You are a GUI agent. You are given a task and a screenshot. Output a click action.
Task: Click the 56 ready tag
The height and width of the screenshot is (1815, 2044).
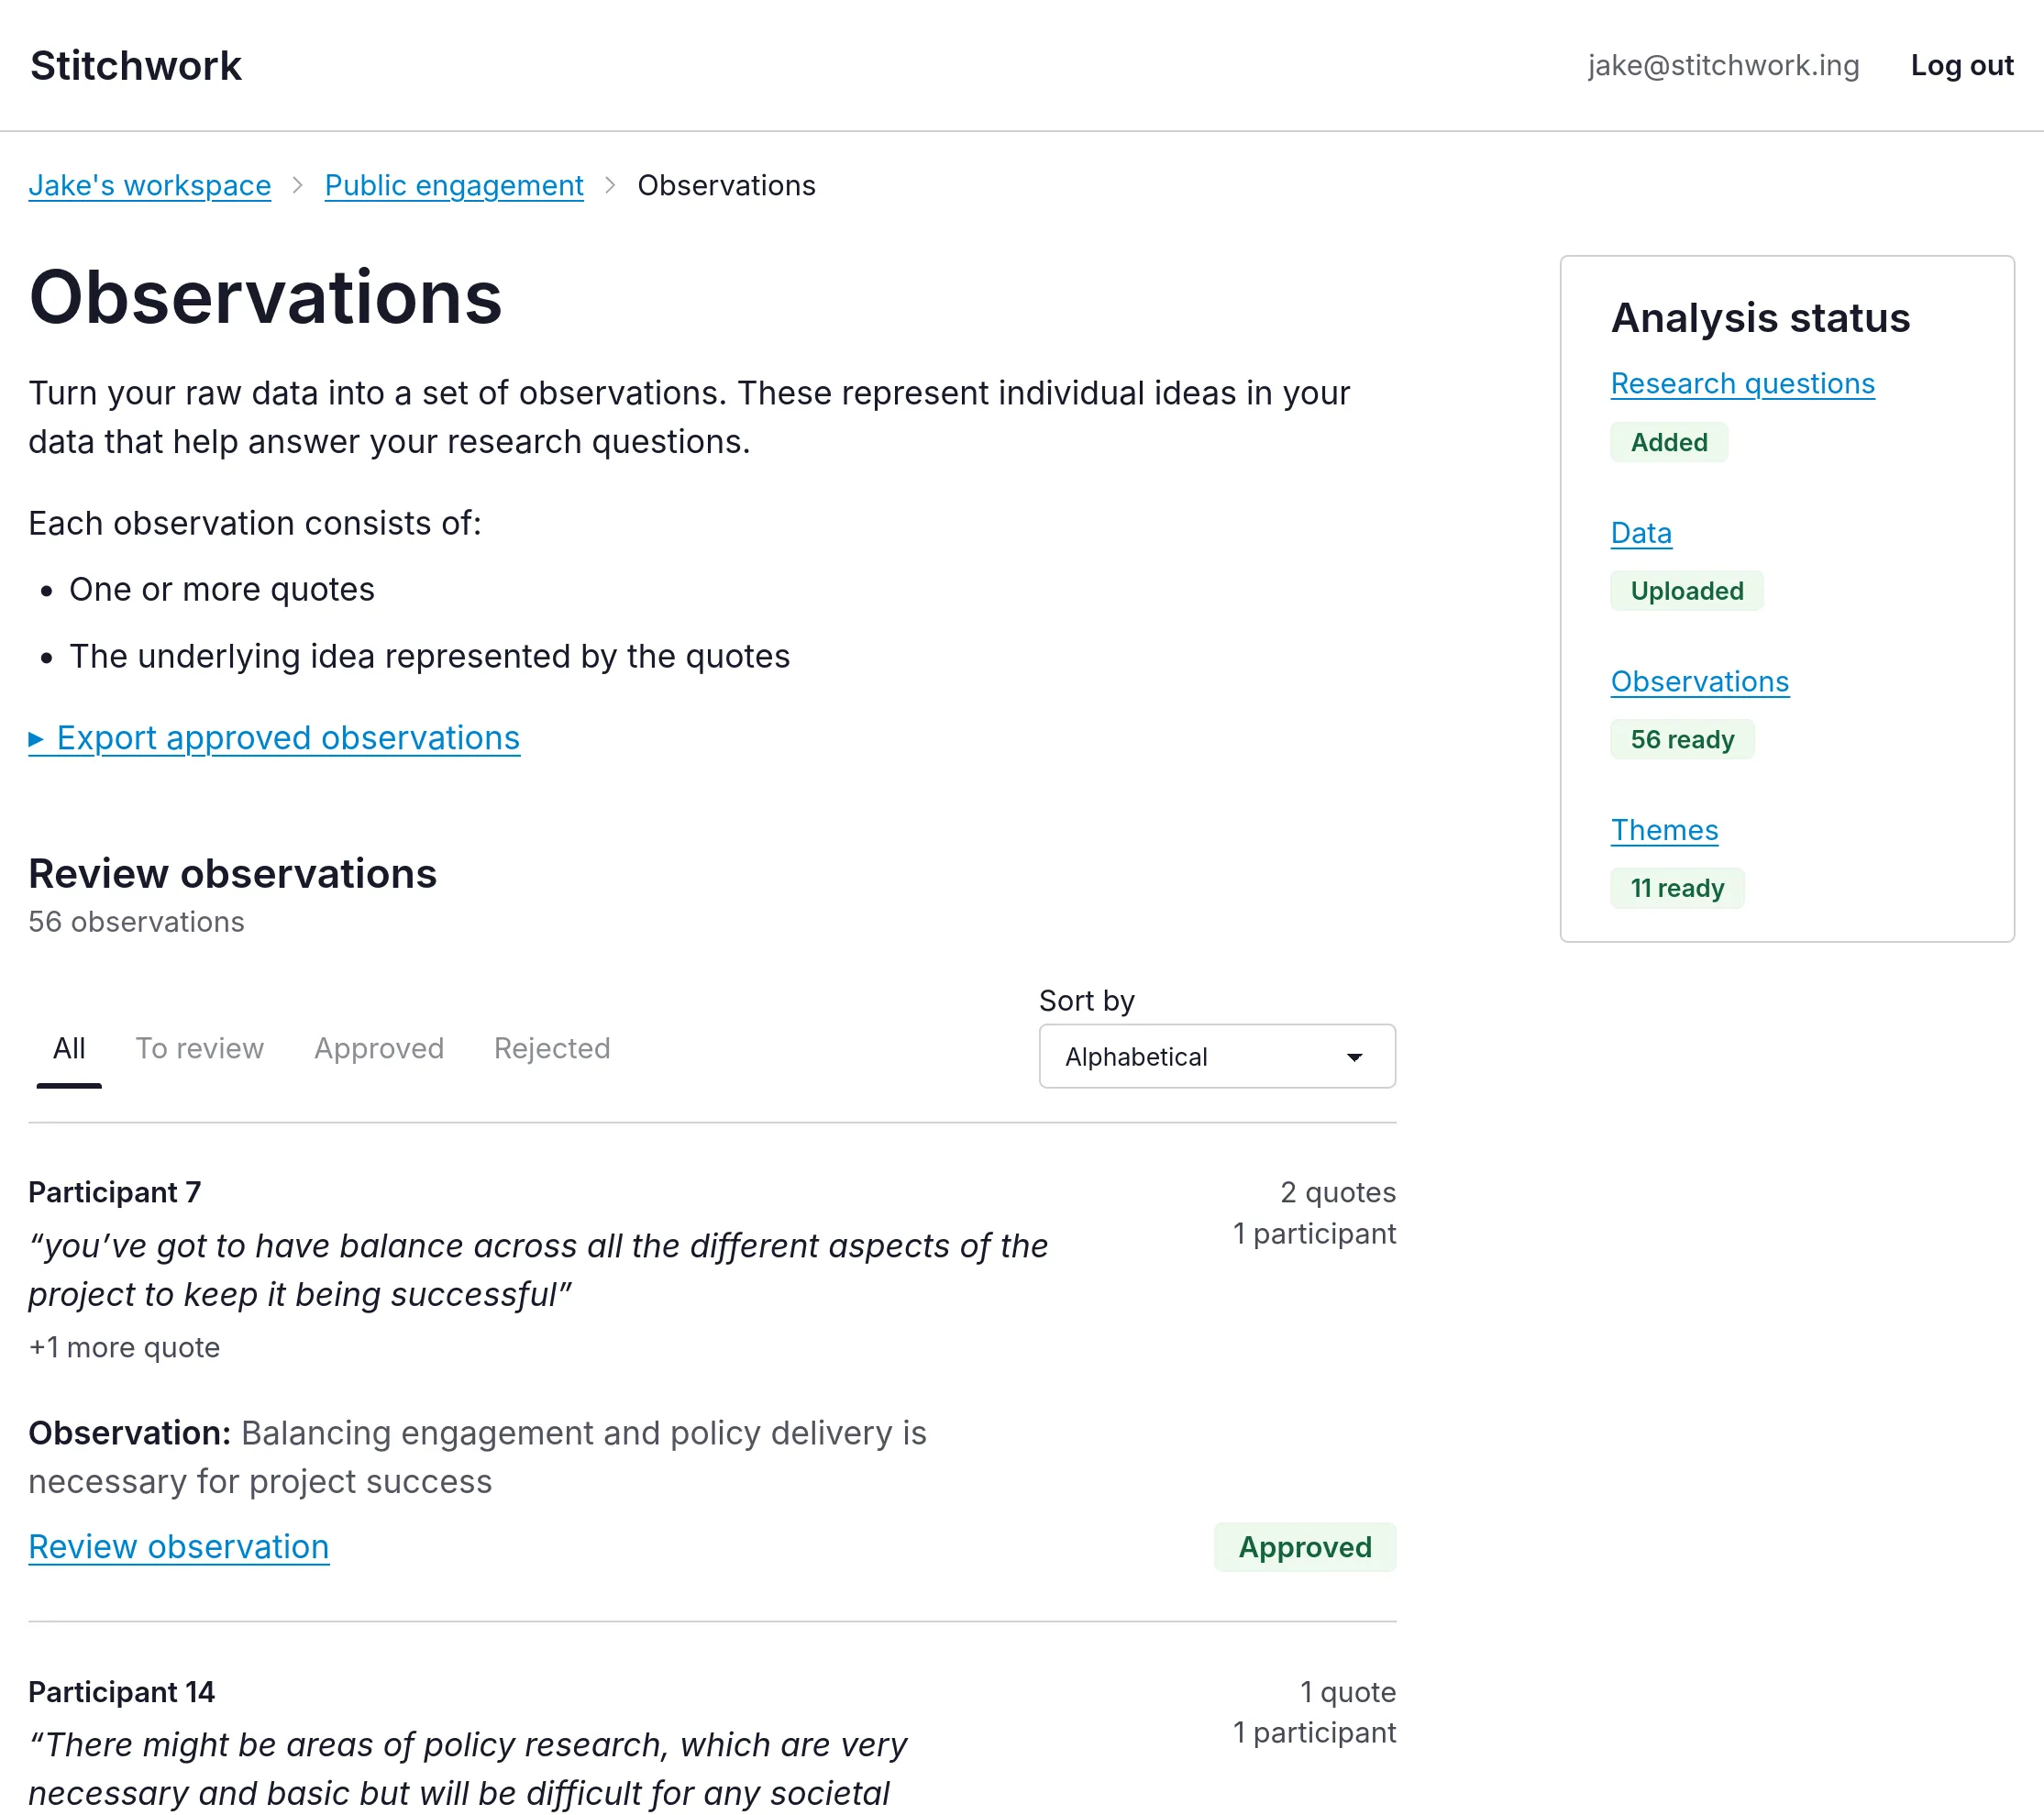1682,740
